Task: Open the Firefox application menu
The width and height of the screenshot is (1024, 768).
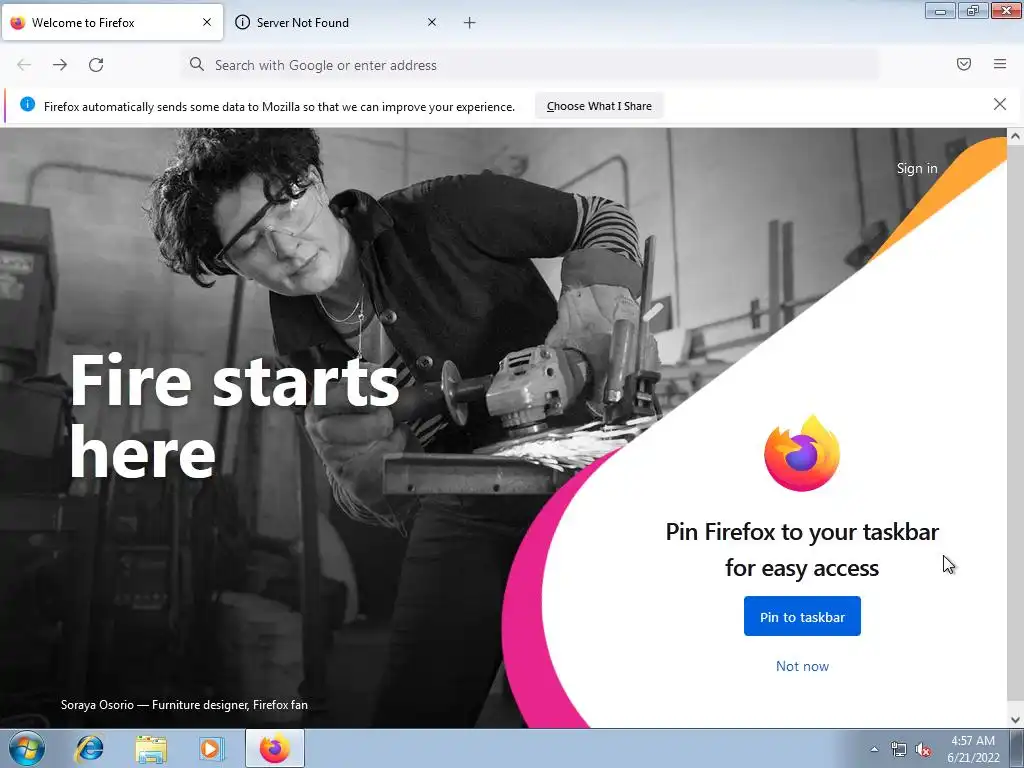Action: tap(999, 64)
